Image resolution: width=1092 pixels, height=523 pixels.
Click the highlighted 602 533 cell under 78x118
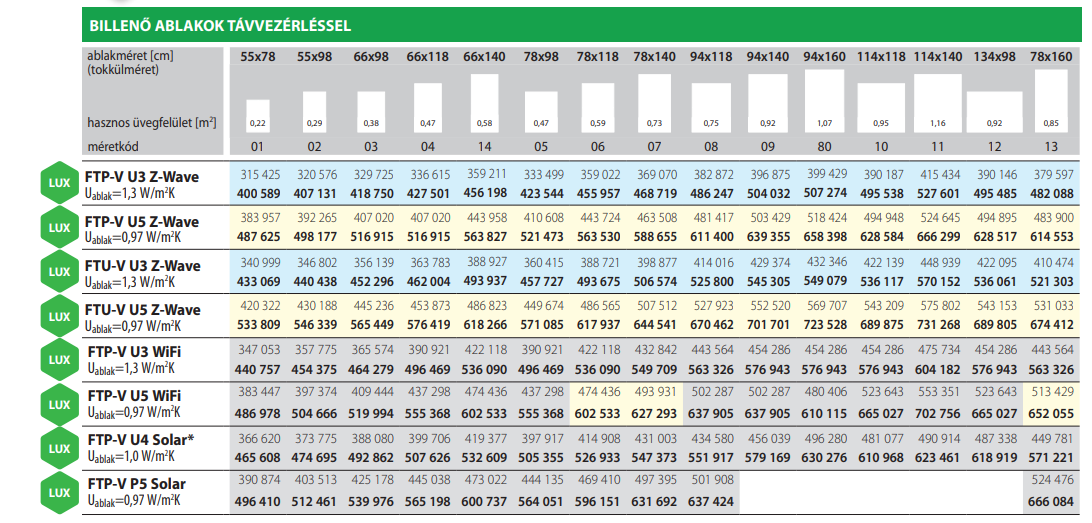[x=598, y=414]
